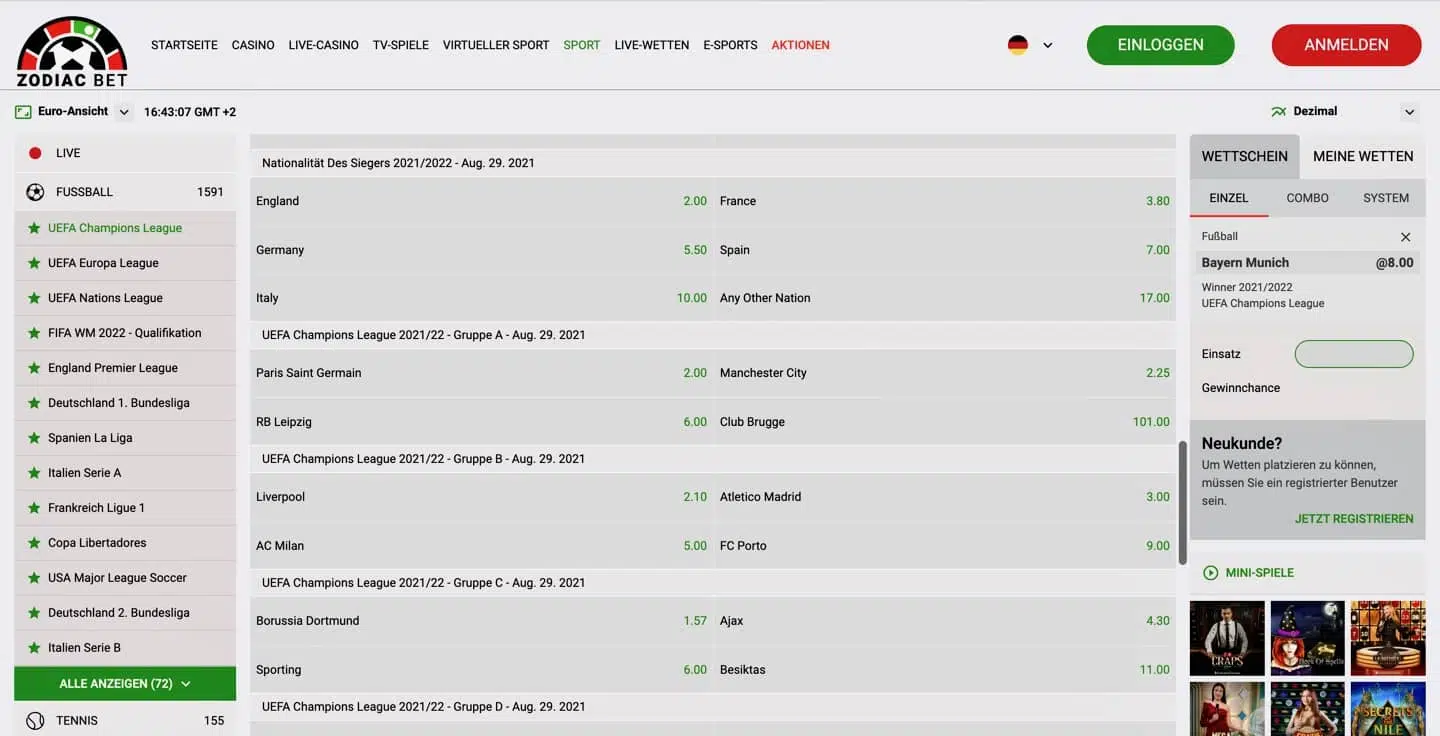Select the Combo bet type tab

pyautogui.click(x=1308, y=198)
